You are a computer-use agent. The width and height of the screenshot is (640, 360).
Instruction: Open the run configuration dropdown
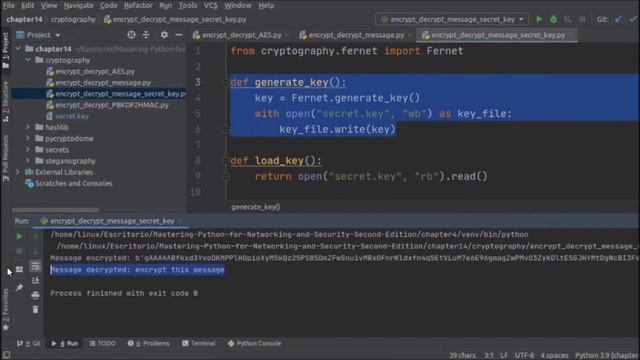[x=452, y=19]
